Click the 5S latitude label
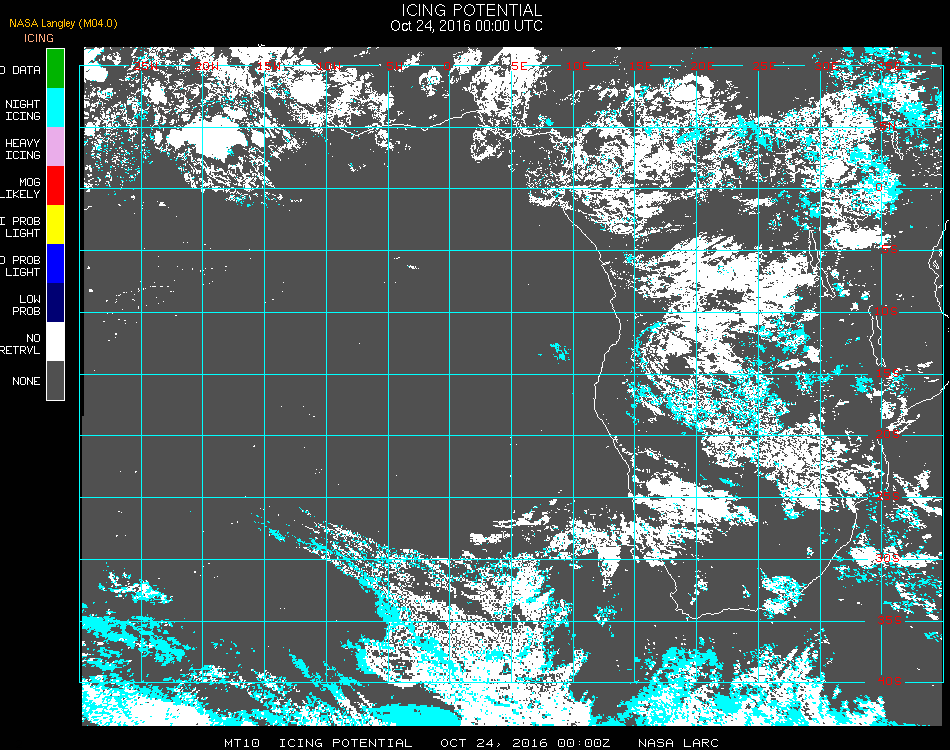 click(x=889, y=250)
